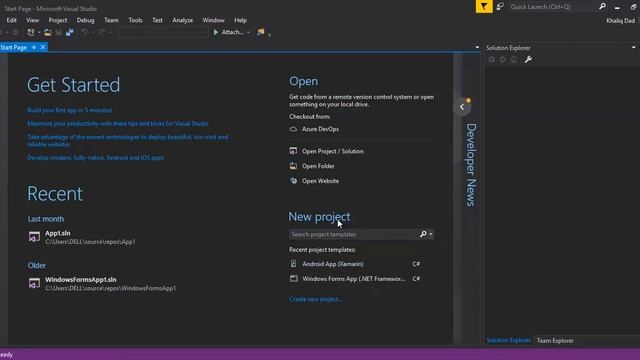
Task: Open the Attach button dropdown arrow
Action: click(x=248, y=32)
